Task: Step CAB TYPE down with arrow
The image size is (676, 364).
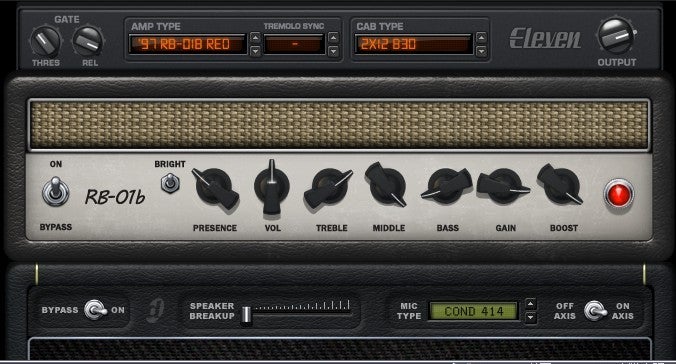Action: 481,51
